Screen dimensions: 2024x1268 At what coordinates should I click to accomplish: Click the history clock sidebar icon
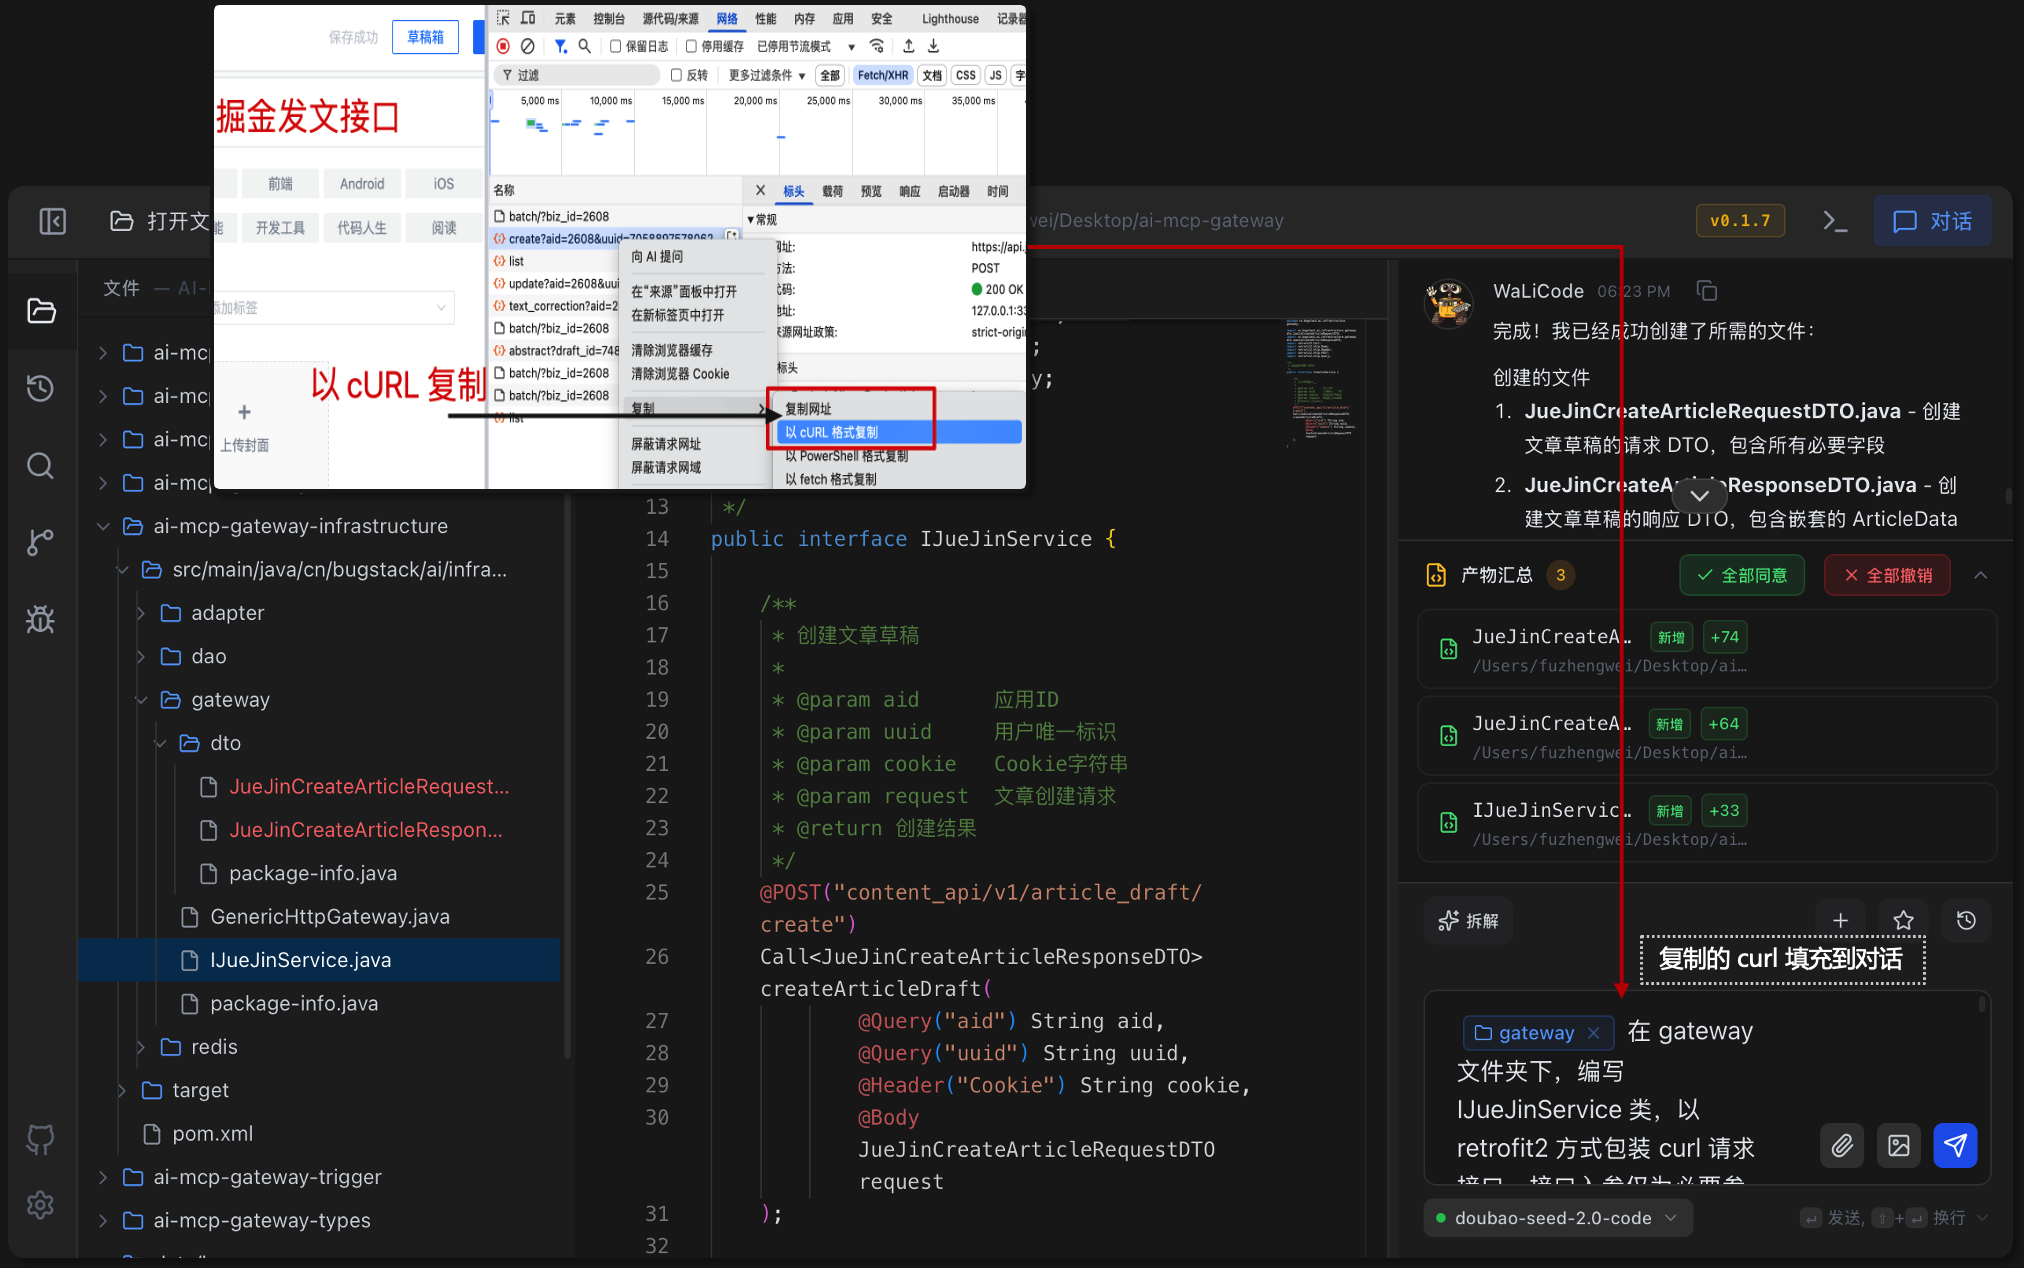tap(40, 388)
